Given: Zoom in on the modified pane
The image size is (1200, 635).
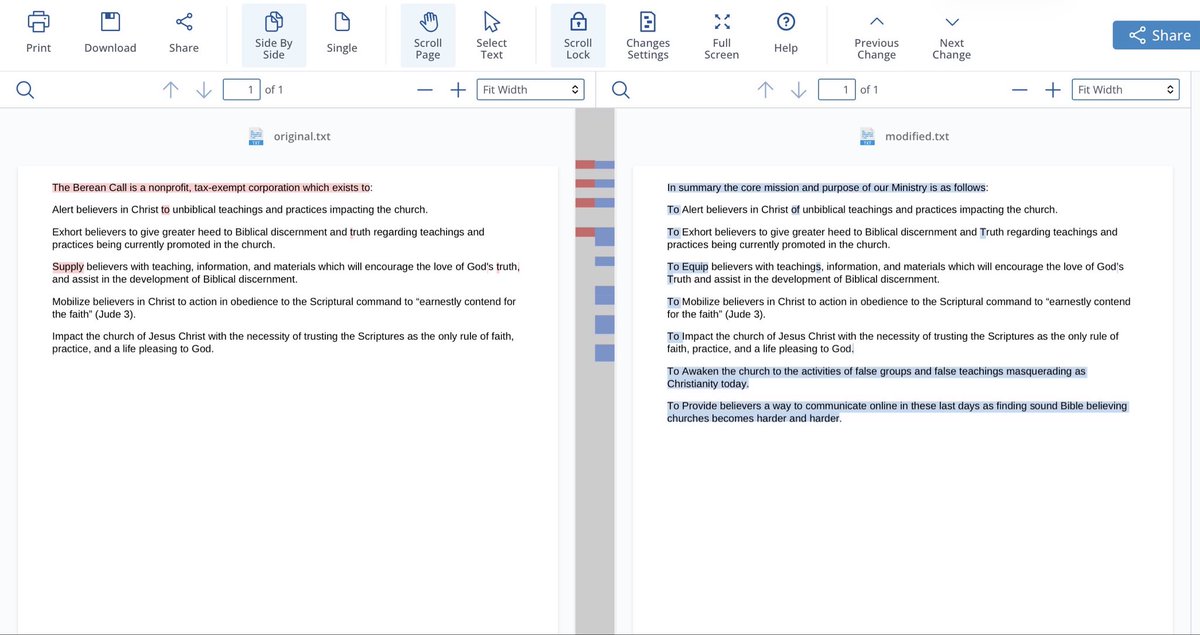Looking at the screenshot, I should (1053, 90).
